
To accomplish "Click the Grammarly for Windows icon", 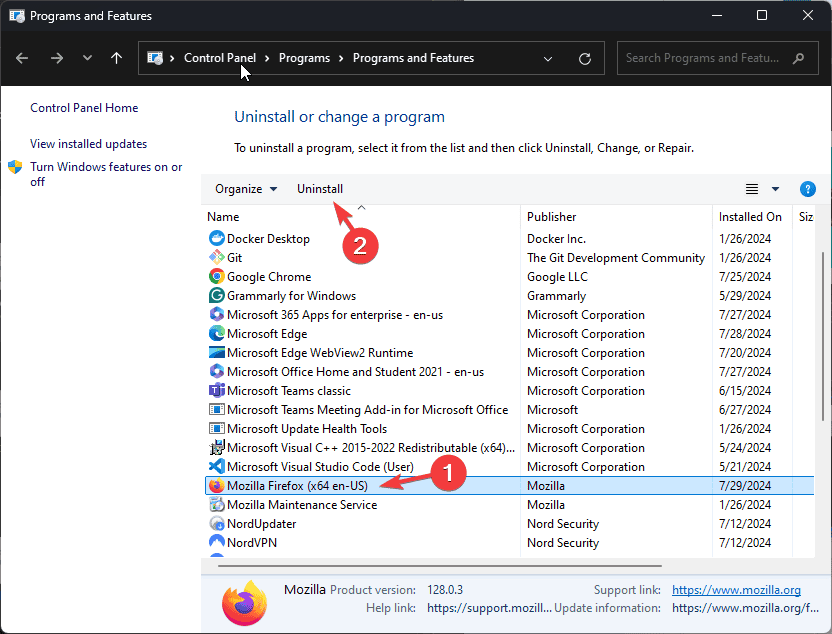I will [x=216, y=296].
